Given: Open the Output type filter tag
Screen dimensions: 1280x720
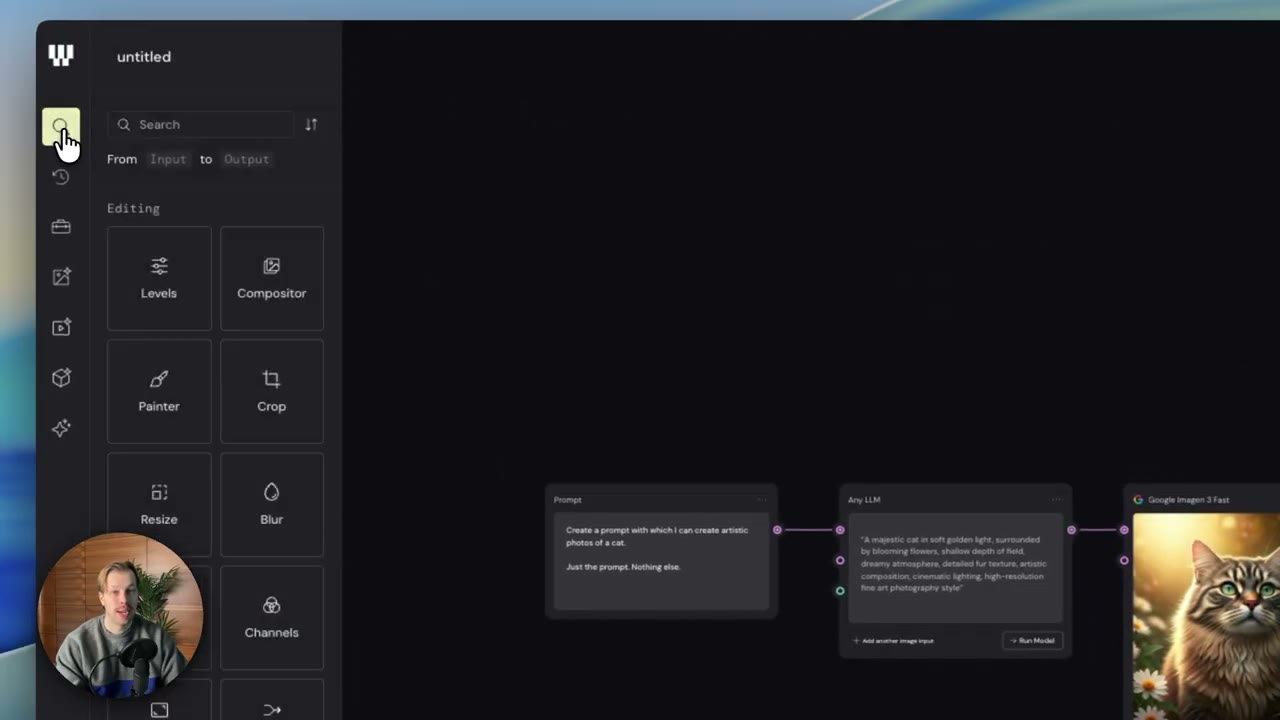Looking at the screenshot, I should (246, 159).
